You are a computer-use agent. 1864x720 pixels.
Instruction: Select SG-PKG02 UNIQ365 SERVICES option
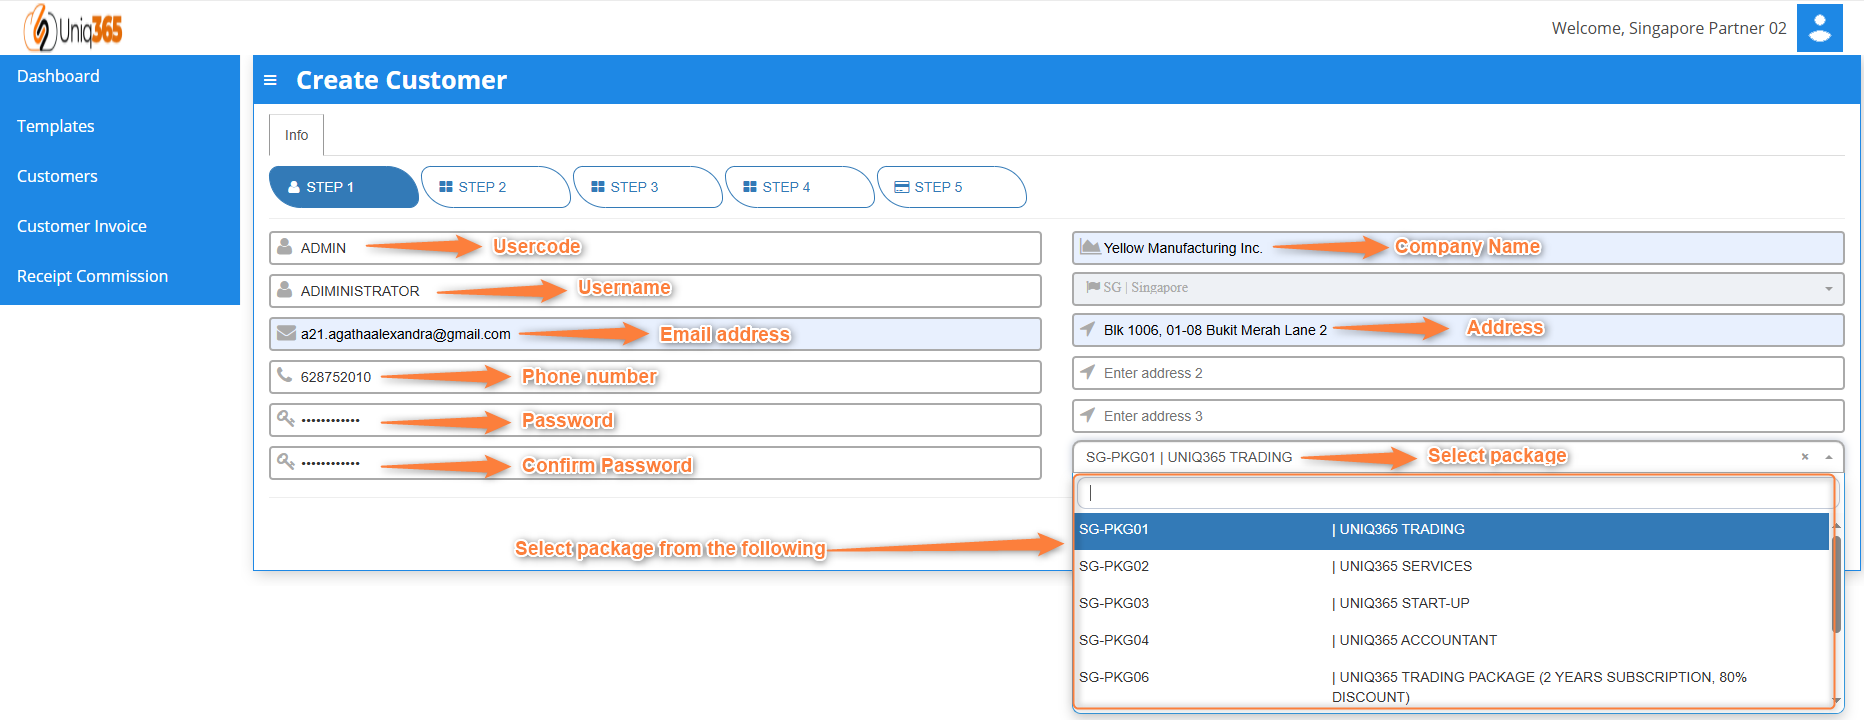[x=1450, y=566]
